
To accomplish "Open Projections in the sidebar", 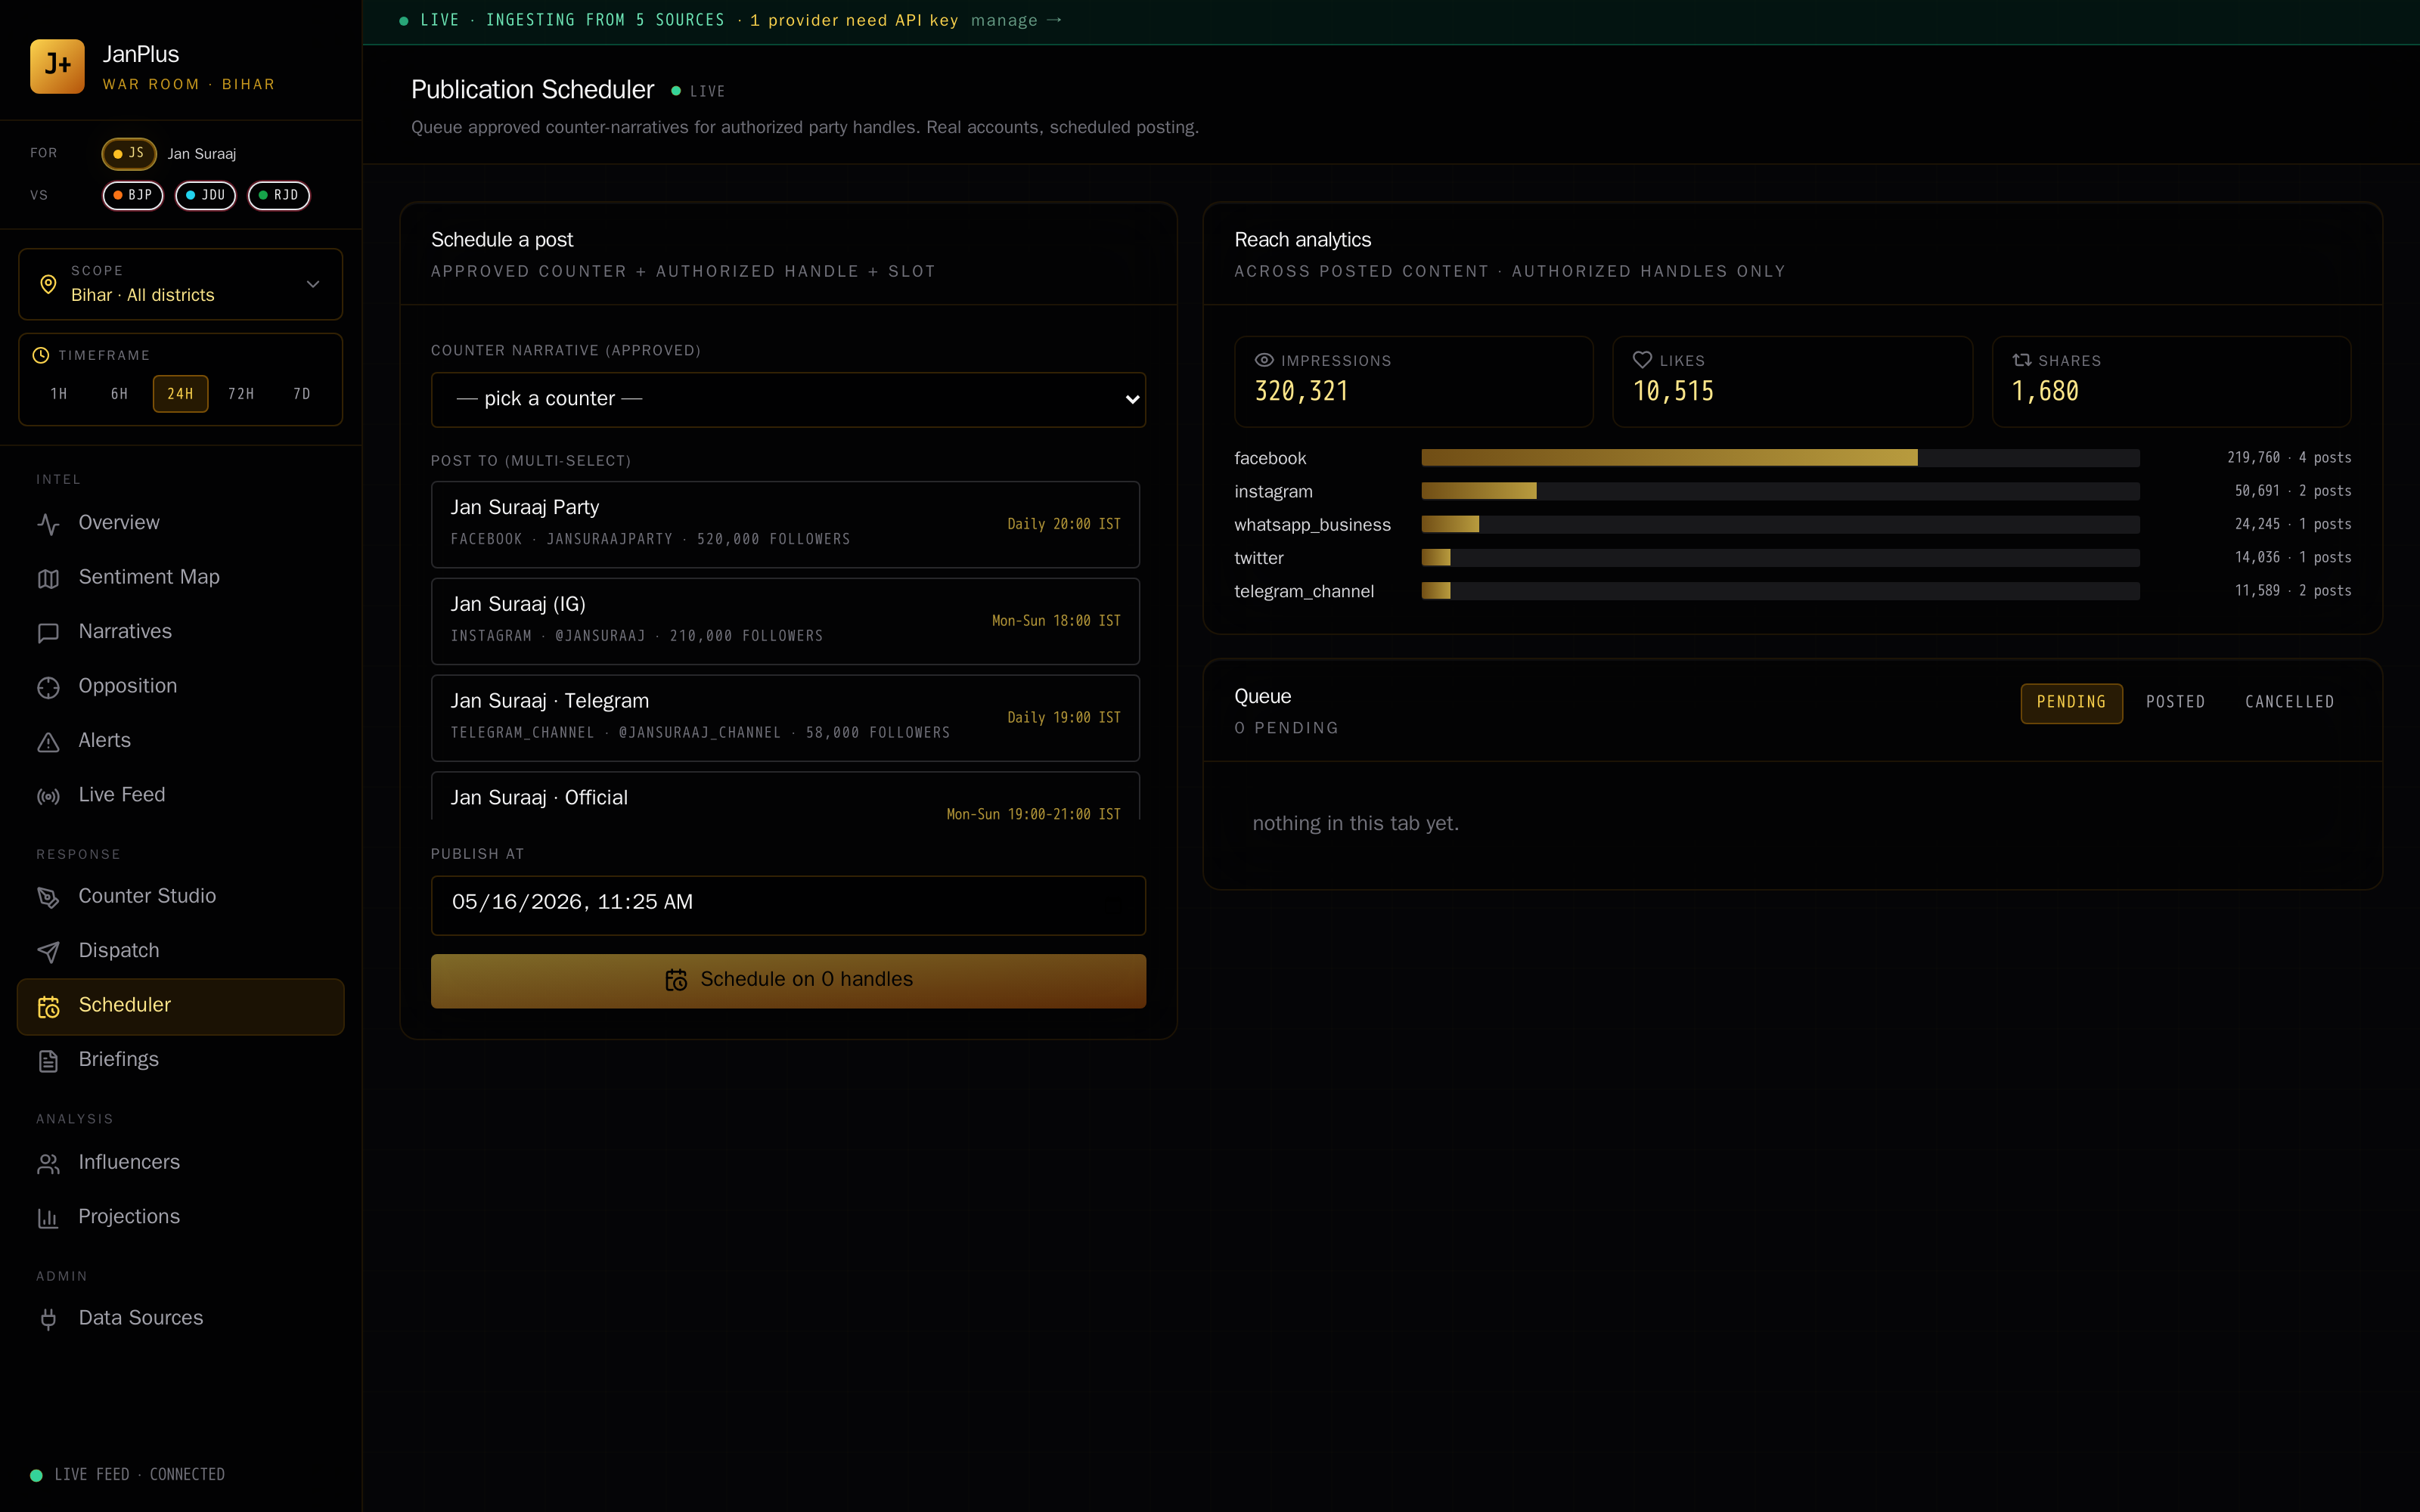I will 181,1217.
